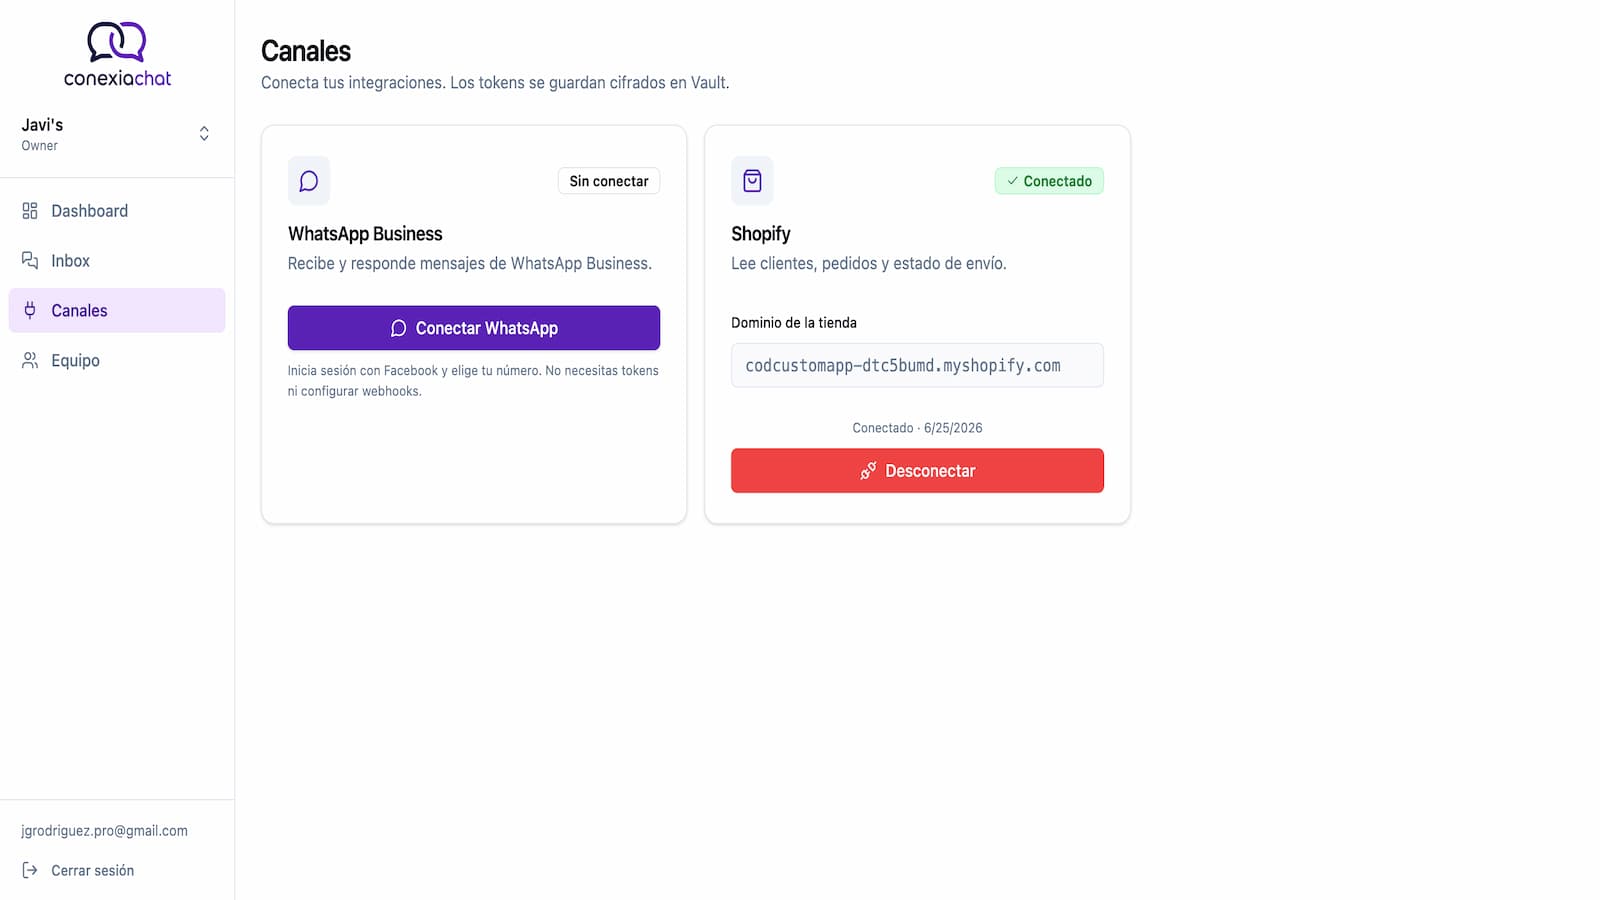Select the Canales sidebar item
The height and width of the screenshot is (900, 1600).
[117, 310]
